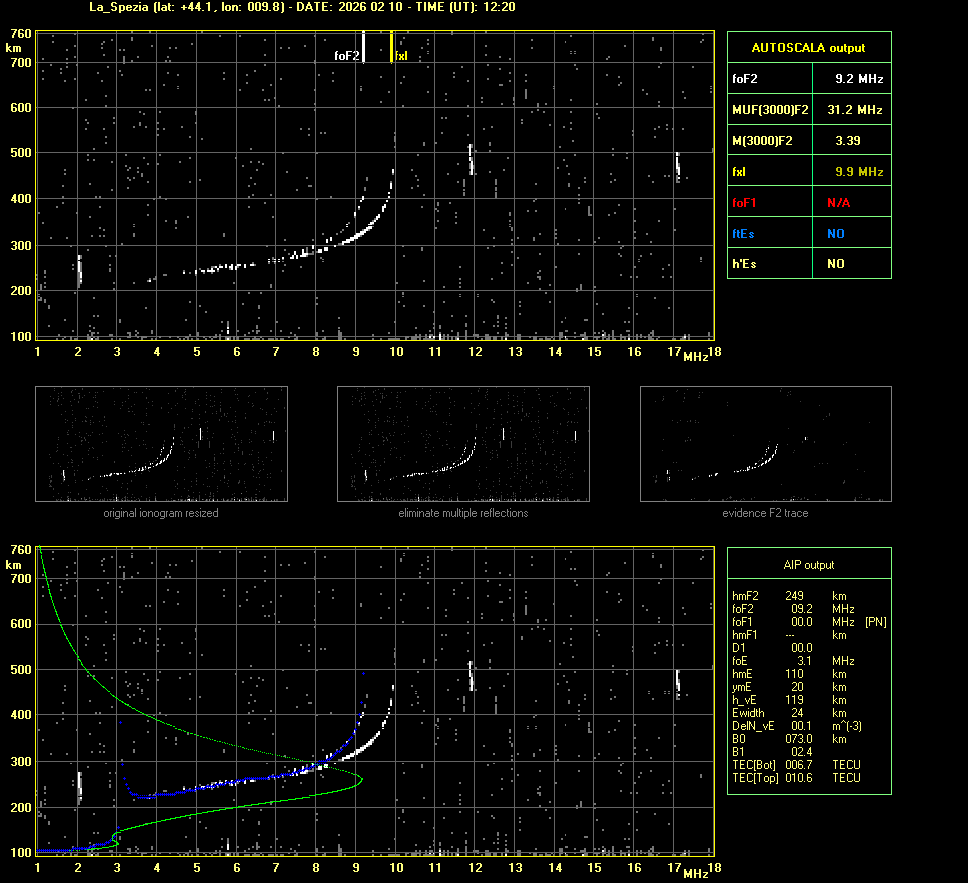Click the white foF2 marker on the upper ionogram
This screenshot has height=883, width=968.
click(363, 47)
